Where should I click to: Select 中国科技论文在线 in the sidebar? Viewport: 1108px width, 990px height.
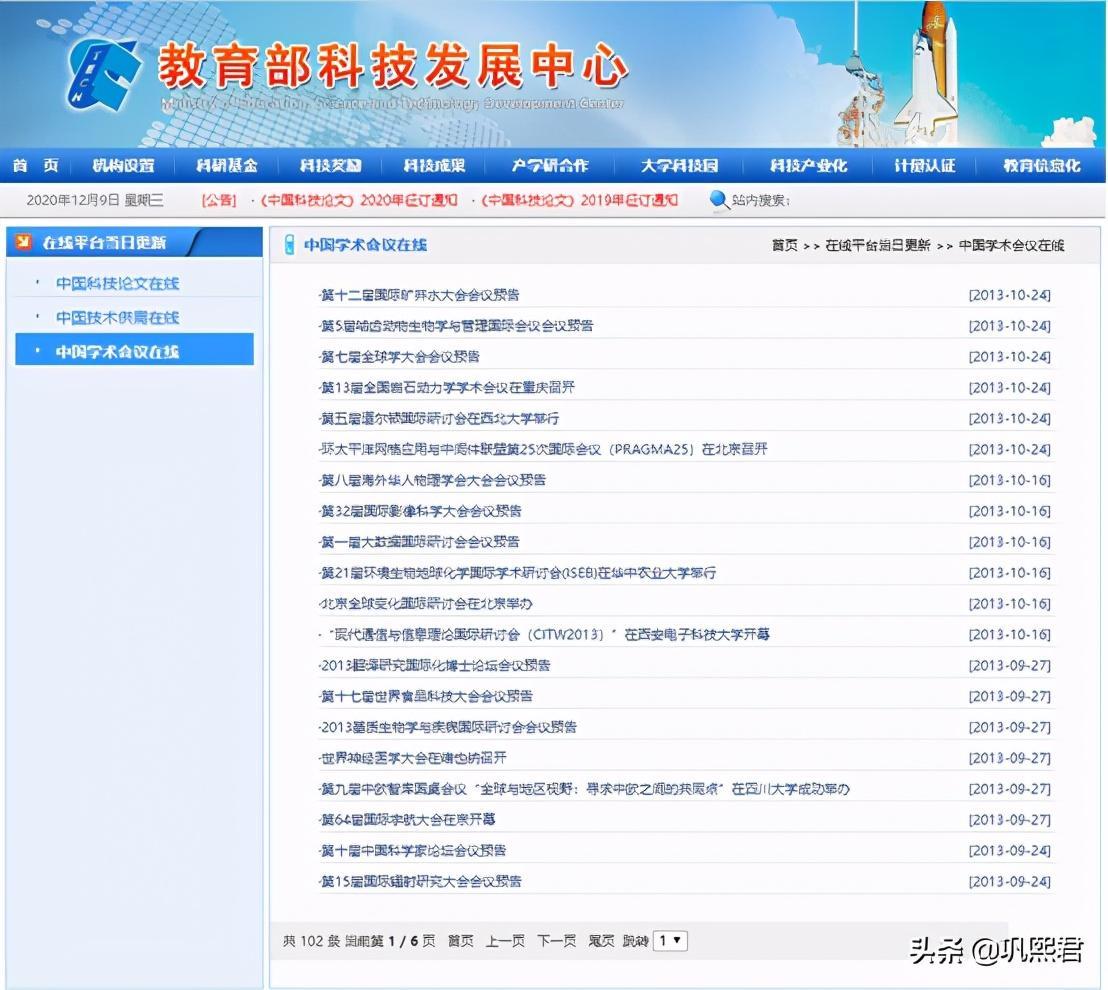(117, 283)
